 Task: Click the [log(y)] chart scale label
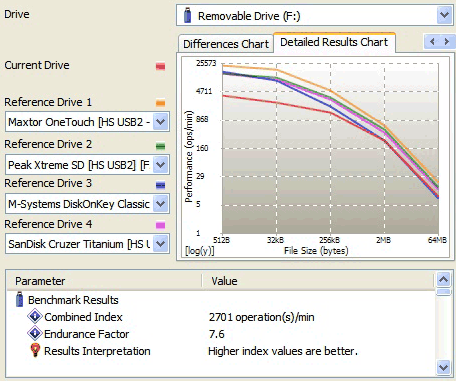[x=200, y=251]
